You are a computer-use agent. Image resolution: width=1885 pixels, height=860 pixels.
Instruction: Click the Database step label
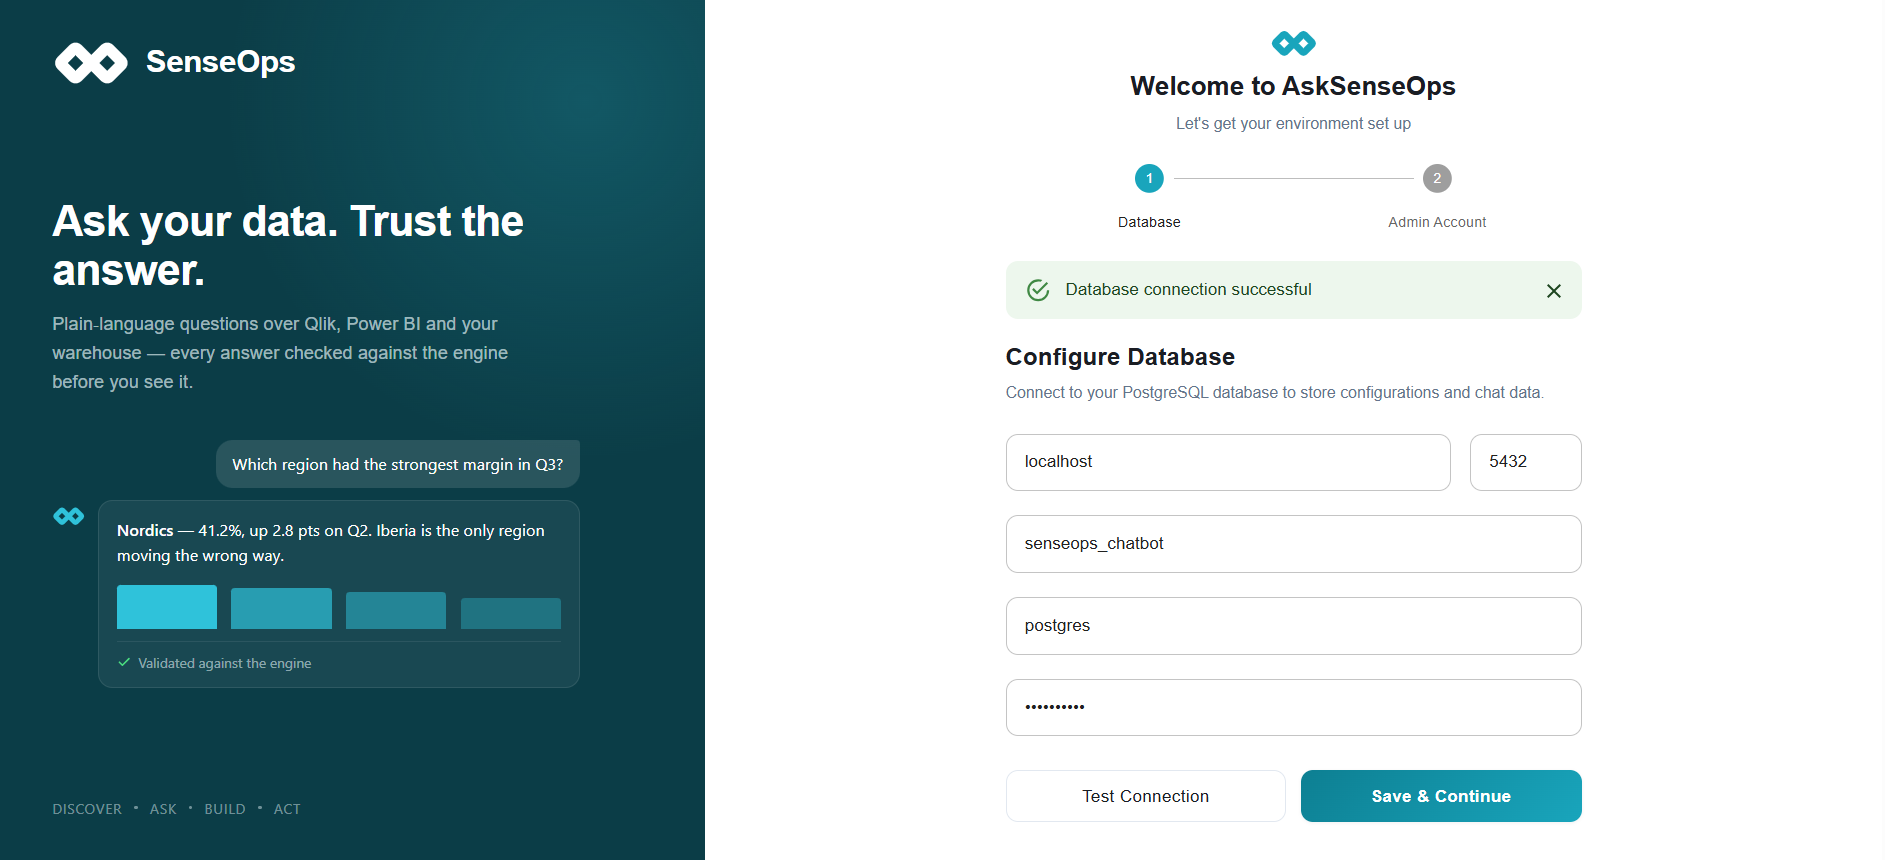point(1149,222)
